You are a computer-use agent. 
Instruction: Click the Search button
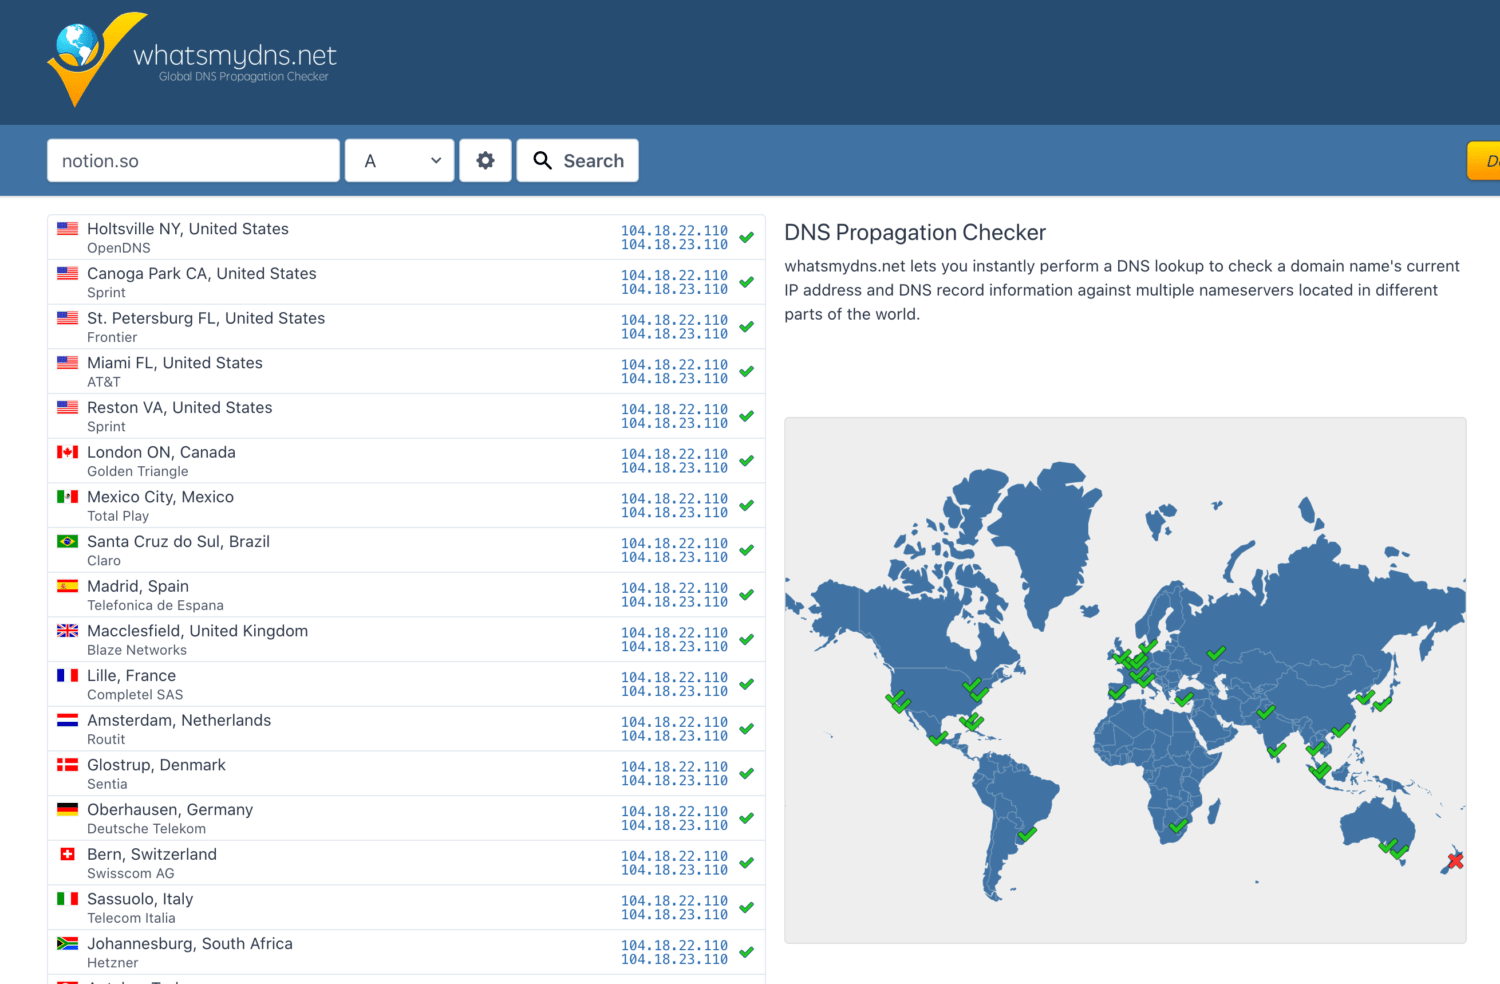[577, 161]
